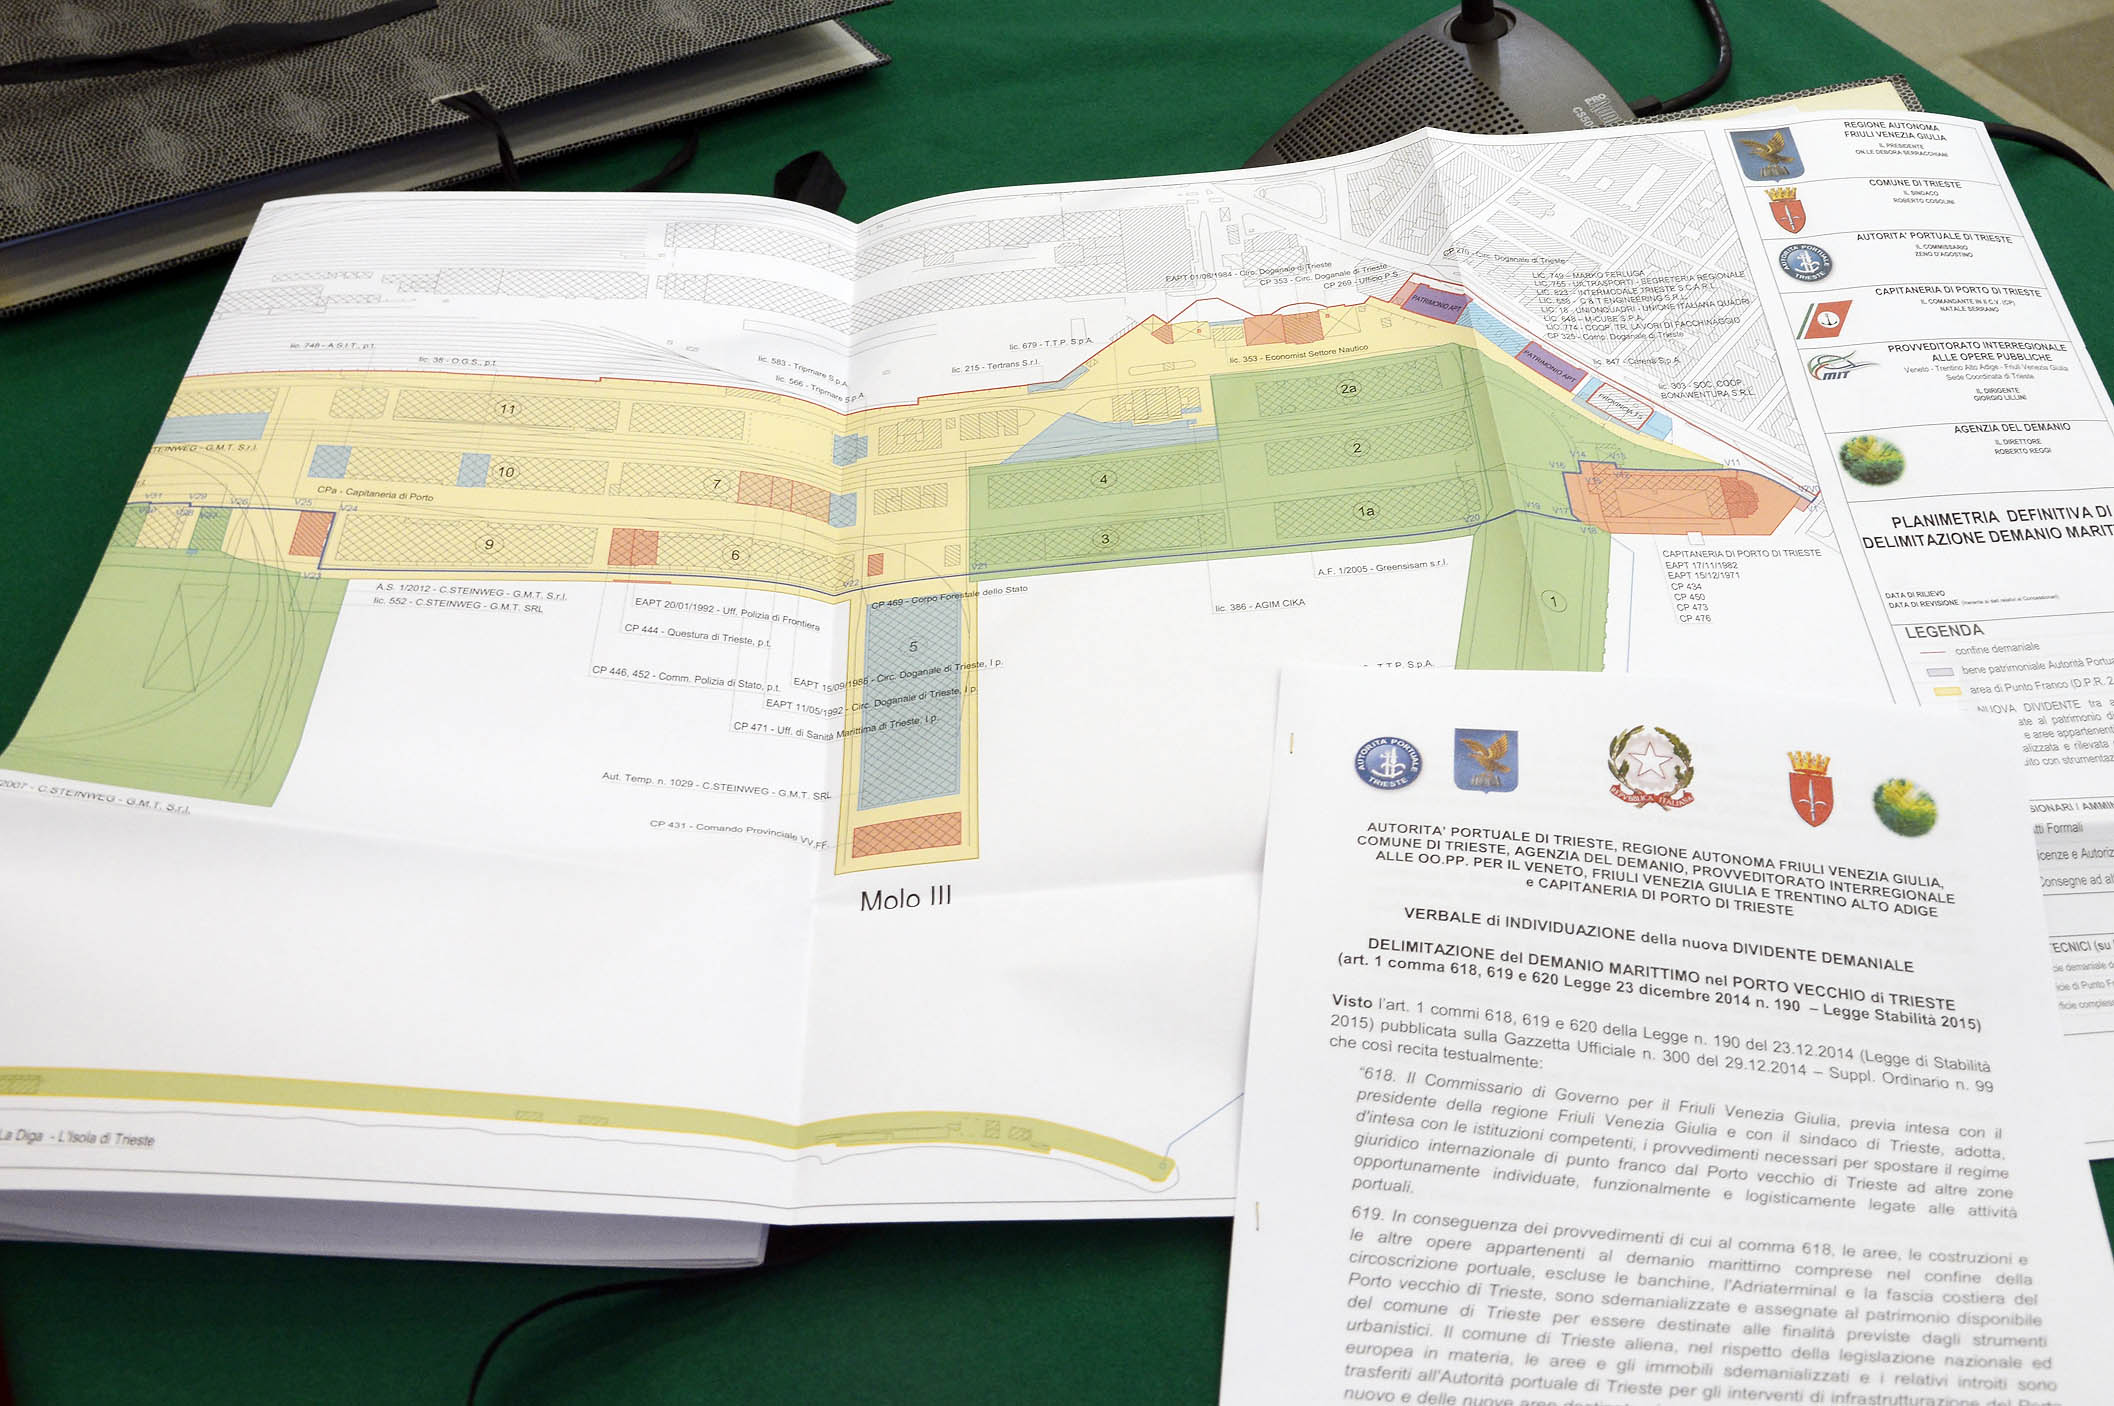This screenshot has height=1406, width=2114.
Task: Select the Agenzia del Demanio green logo in map legend
Action: click(1871, 459)
